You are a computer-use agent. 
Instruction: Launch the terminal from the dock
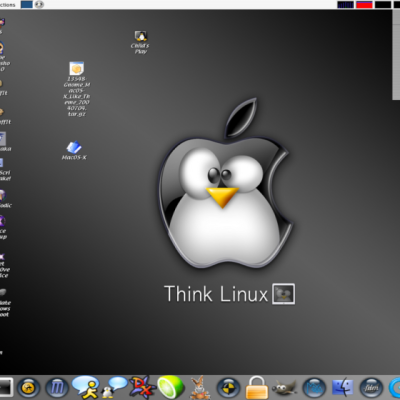pos(6,388)
